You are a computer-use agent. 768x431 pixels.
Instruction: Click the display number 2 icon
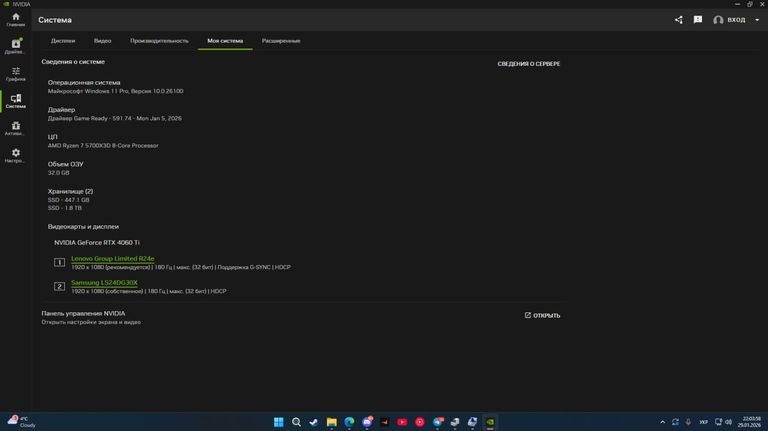pyautogui.click(x=59, y=287)
